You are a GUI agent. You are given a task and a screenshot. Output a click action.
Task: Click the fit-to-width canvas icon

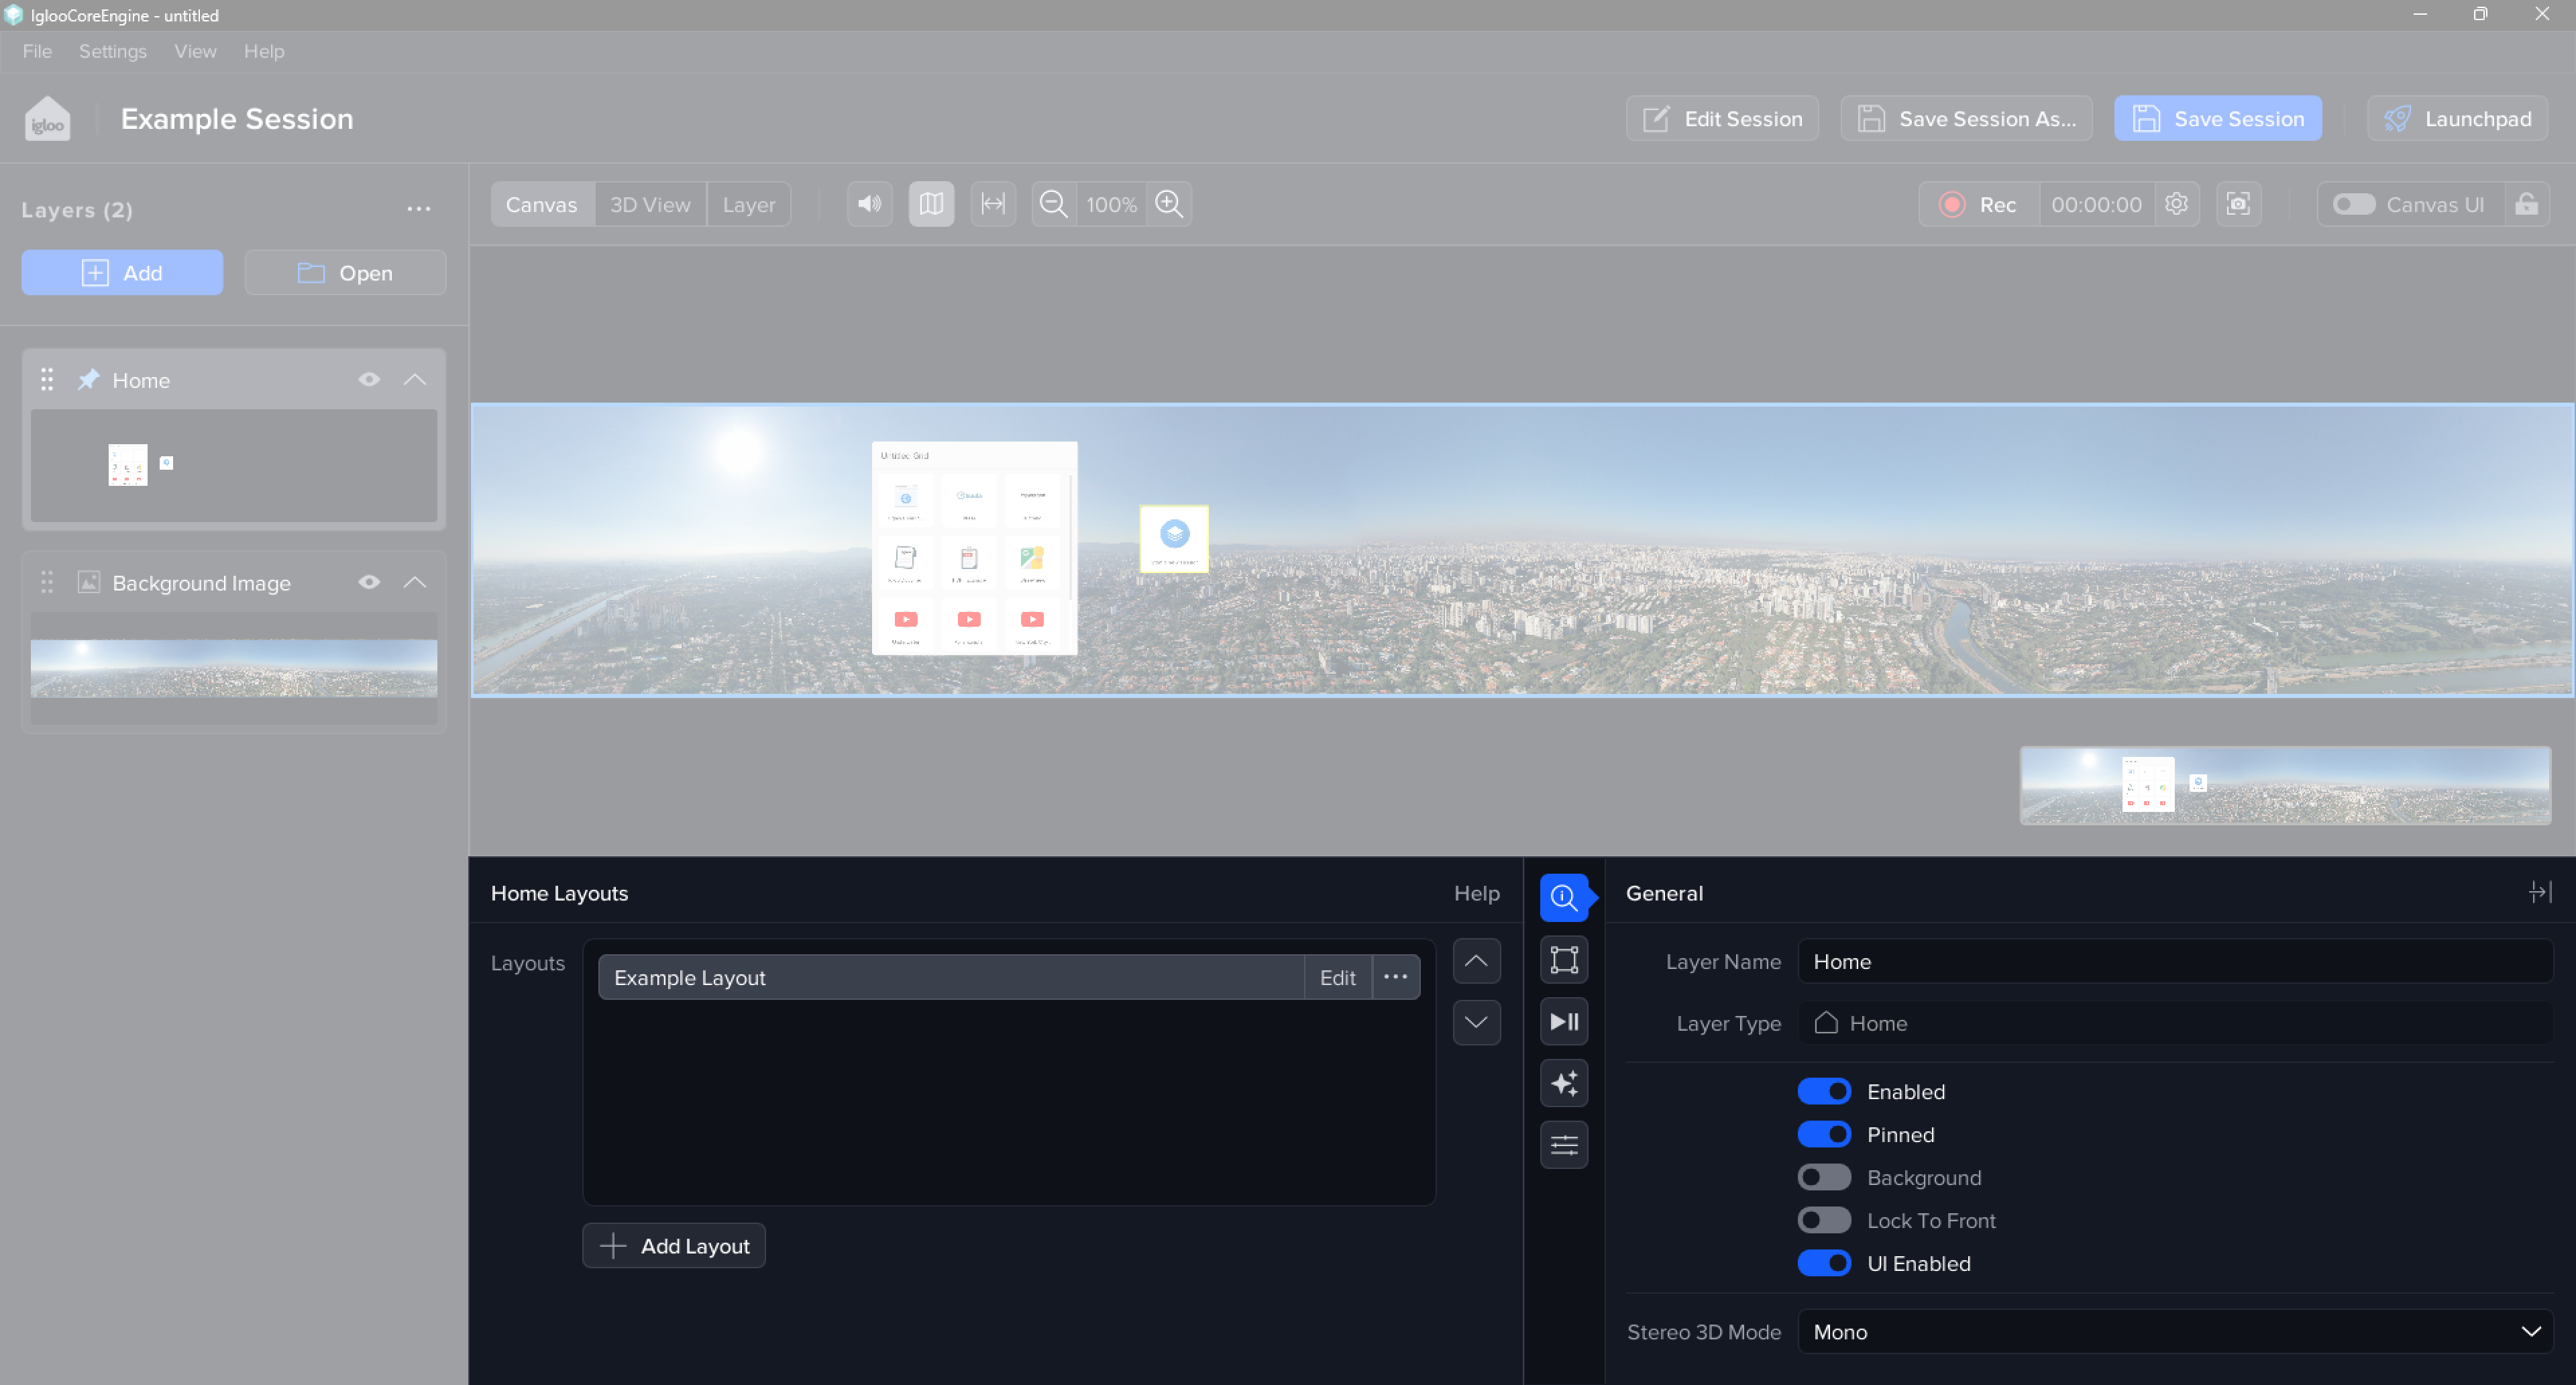tap(992, 204)
